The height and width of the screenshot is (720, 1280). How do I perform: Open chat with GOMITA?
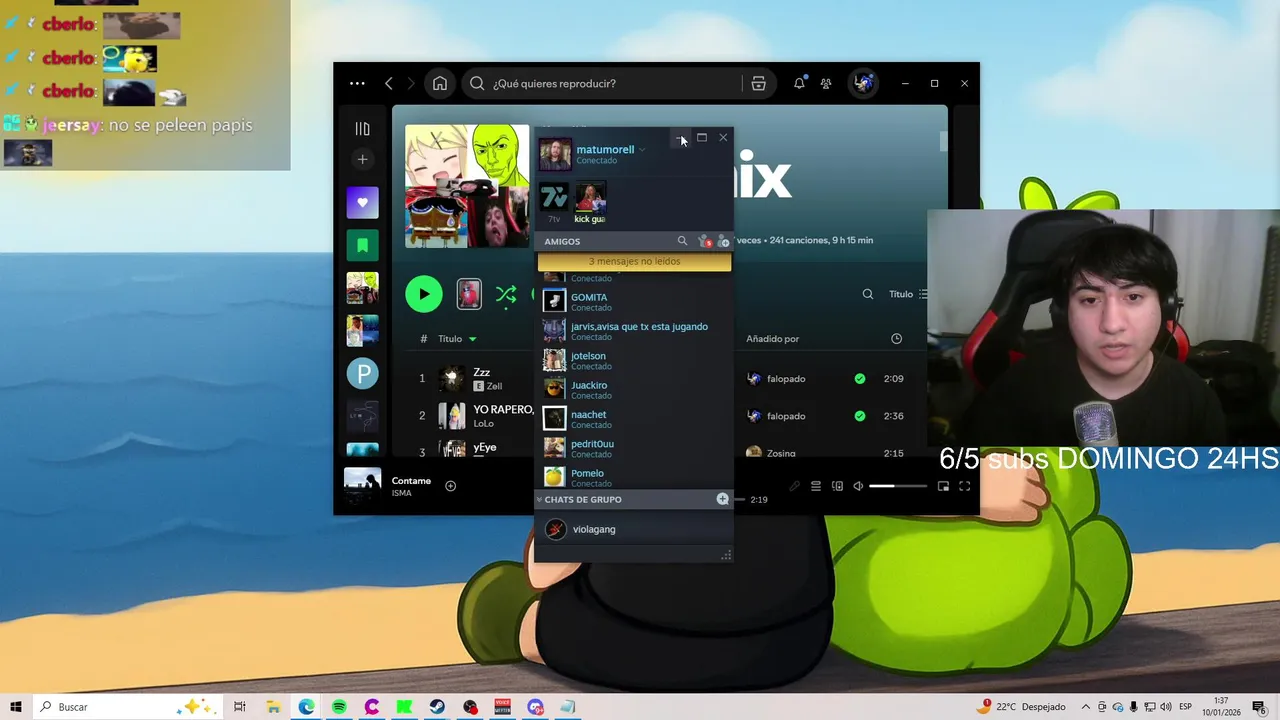(634, 301)
